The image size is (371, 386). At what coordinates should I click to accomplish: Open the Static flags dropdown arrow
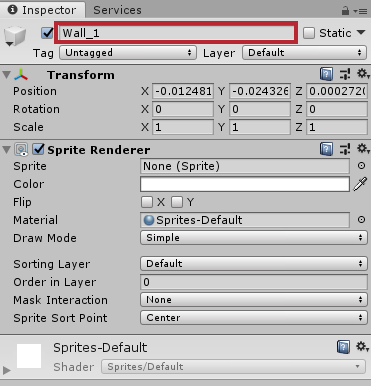pos(361,33)
